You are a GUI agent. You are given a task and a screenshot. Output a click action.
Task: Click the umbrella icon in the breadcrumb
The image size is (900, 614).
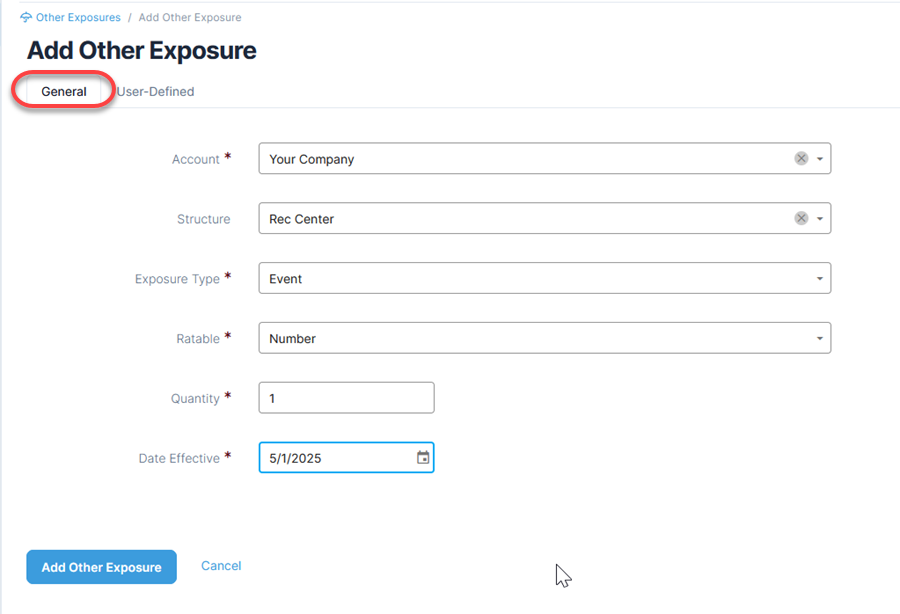pos(26,17)
